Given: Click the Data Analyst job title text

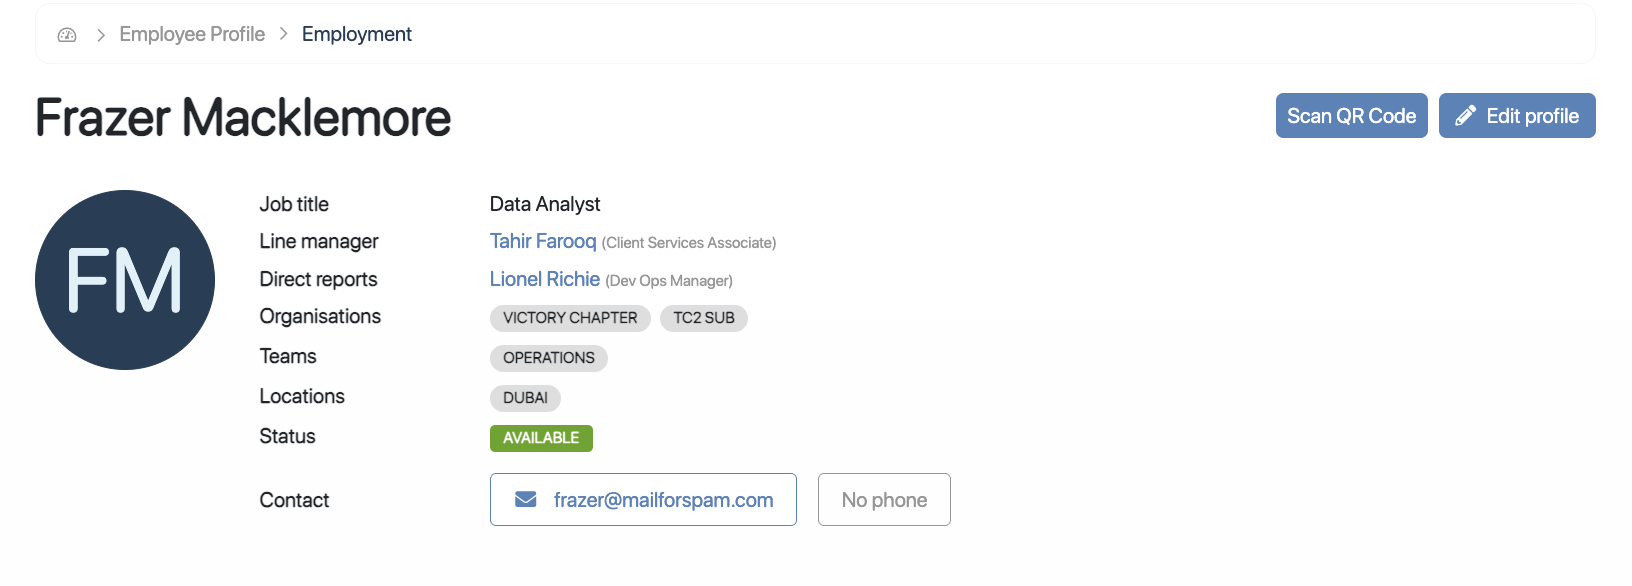Looking at the screenshot, I should click(x=545, y=204).
